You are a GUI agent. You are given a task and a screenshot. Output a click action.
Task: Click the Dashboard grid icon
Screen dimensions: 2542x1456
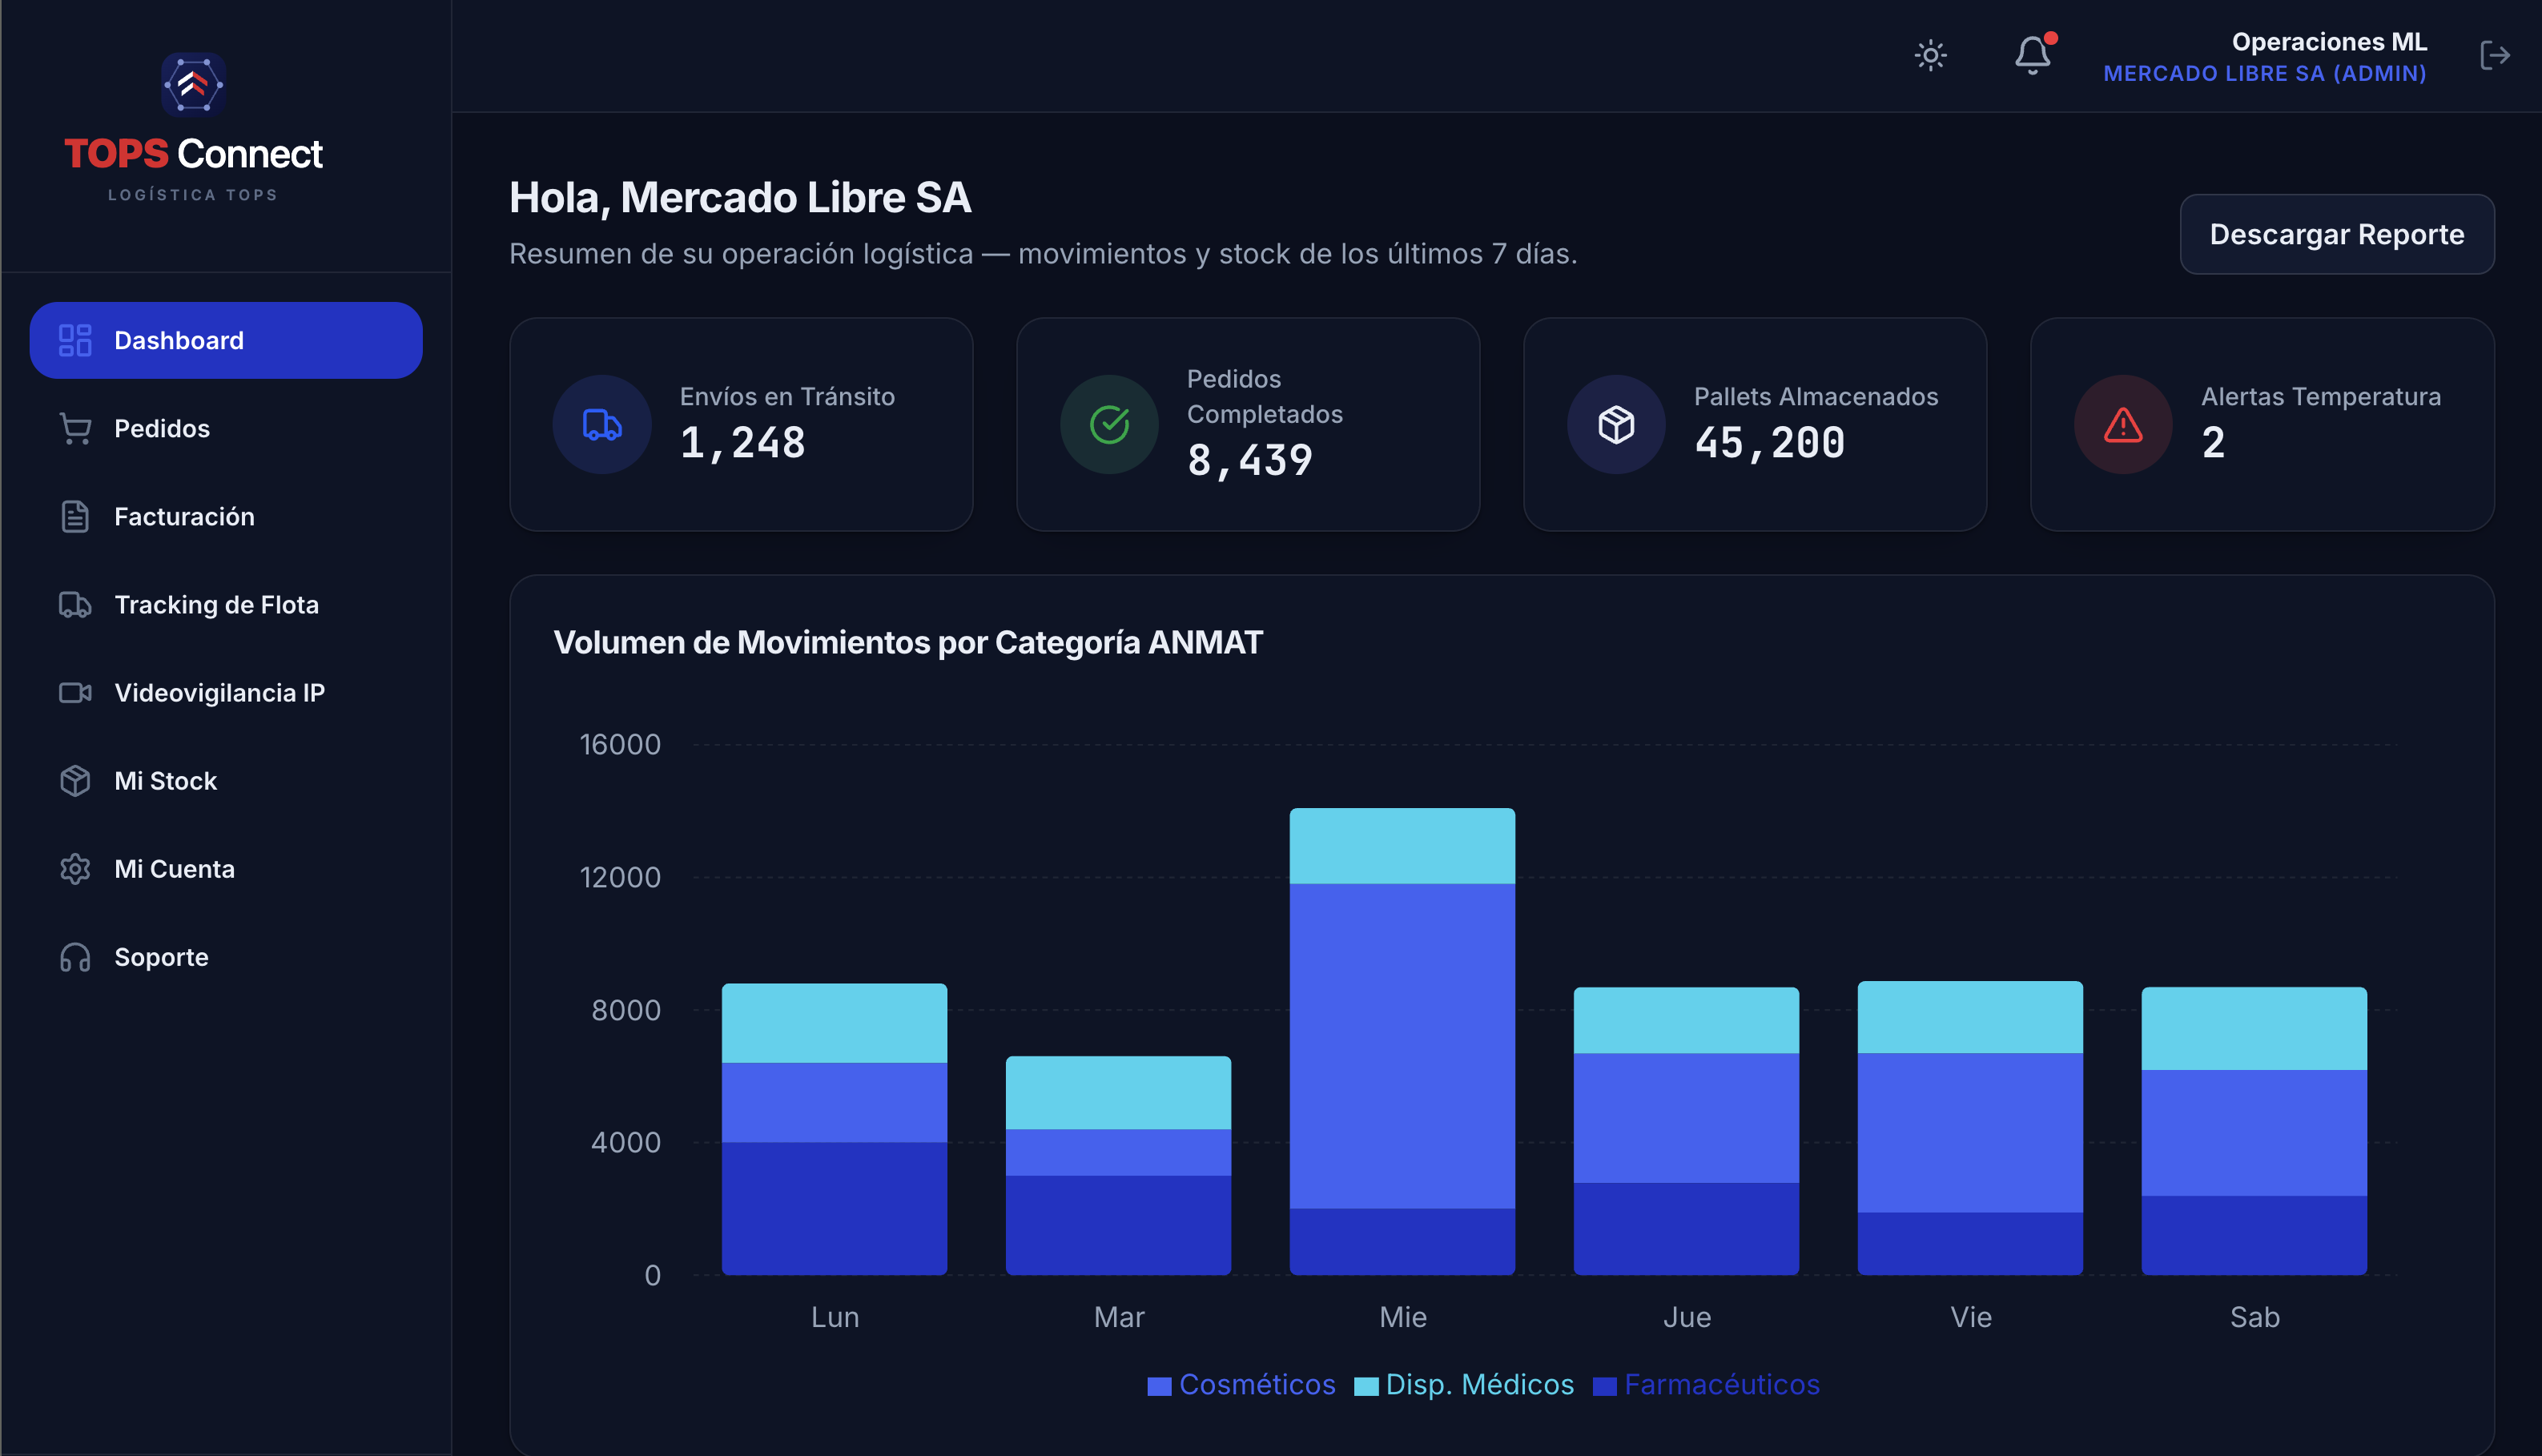(x=75, y=340)
